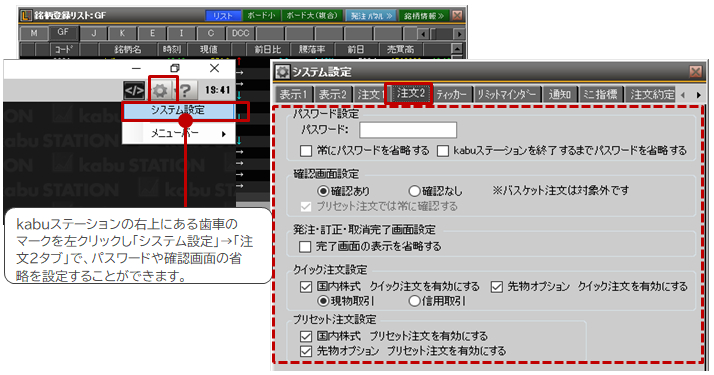Select the K list tab
This screenshot has height=375, width=714.
(122, 33)
